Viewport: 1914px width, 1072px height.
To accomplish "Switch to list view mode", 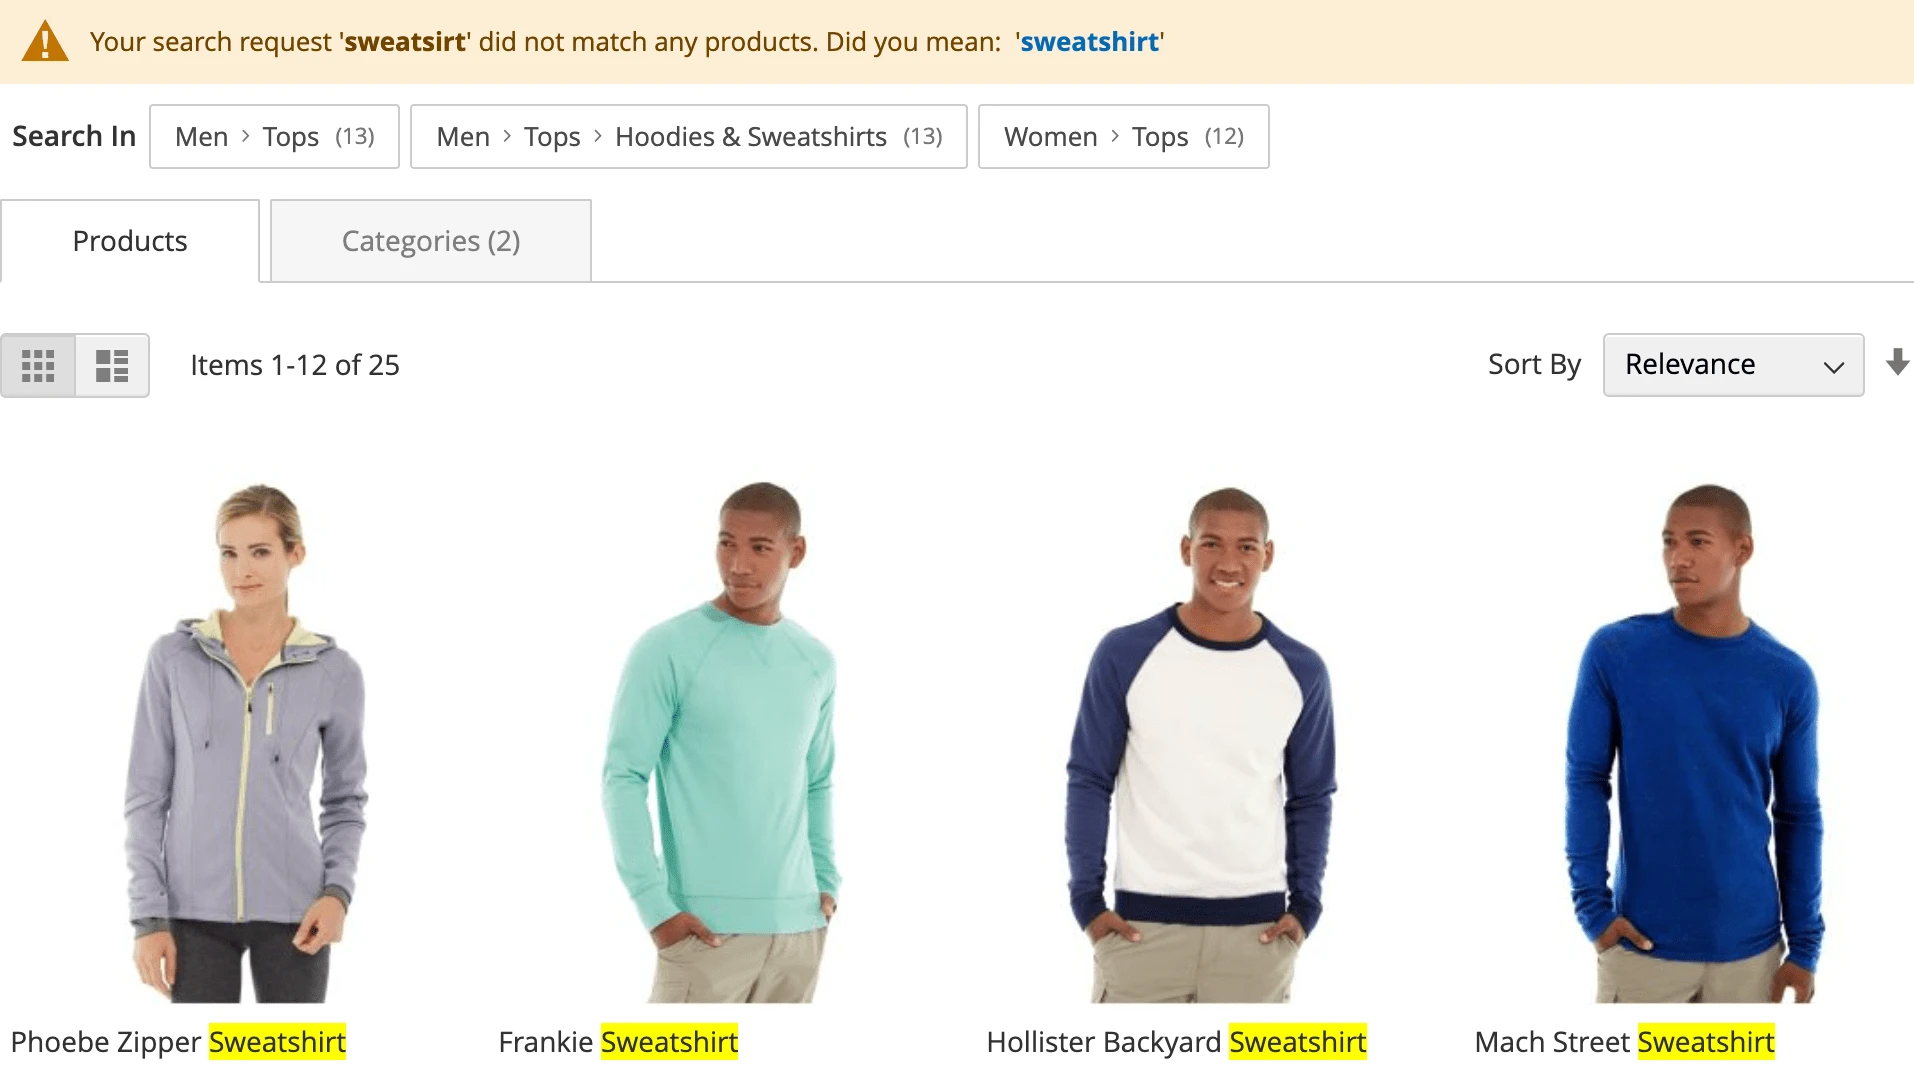I will 111,365.
